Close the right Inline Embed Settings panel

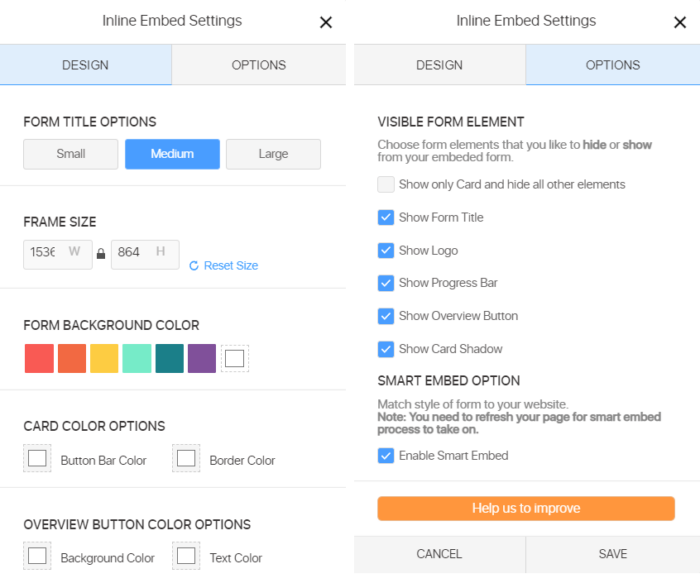680,22
